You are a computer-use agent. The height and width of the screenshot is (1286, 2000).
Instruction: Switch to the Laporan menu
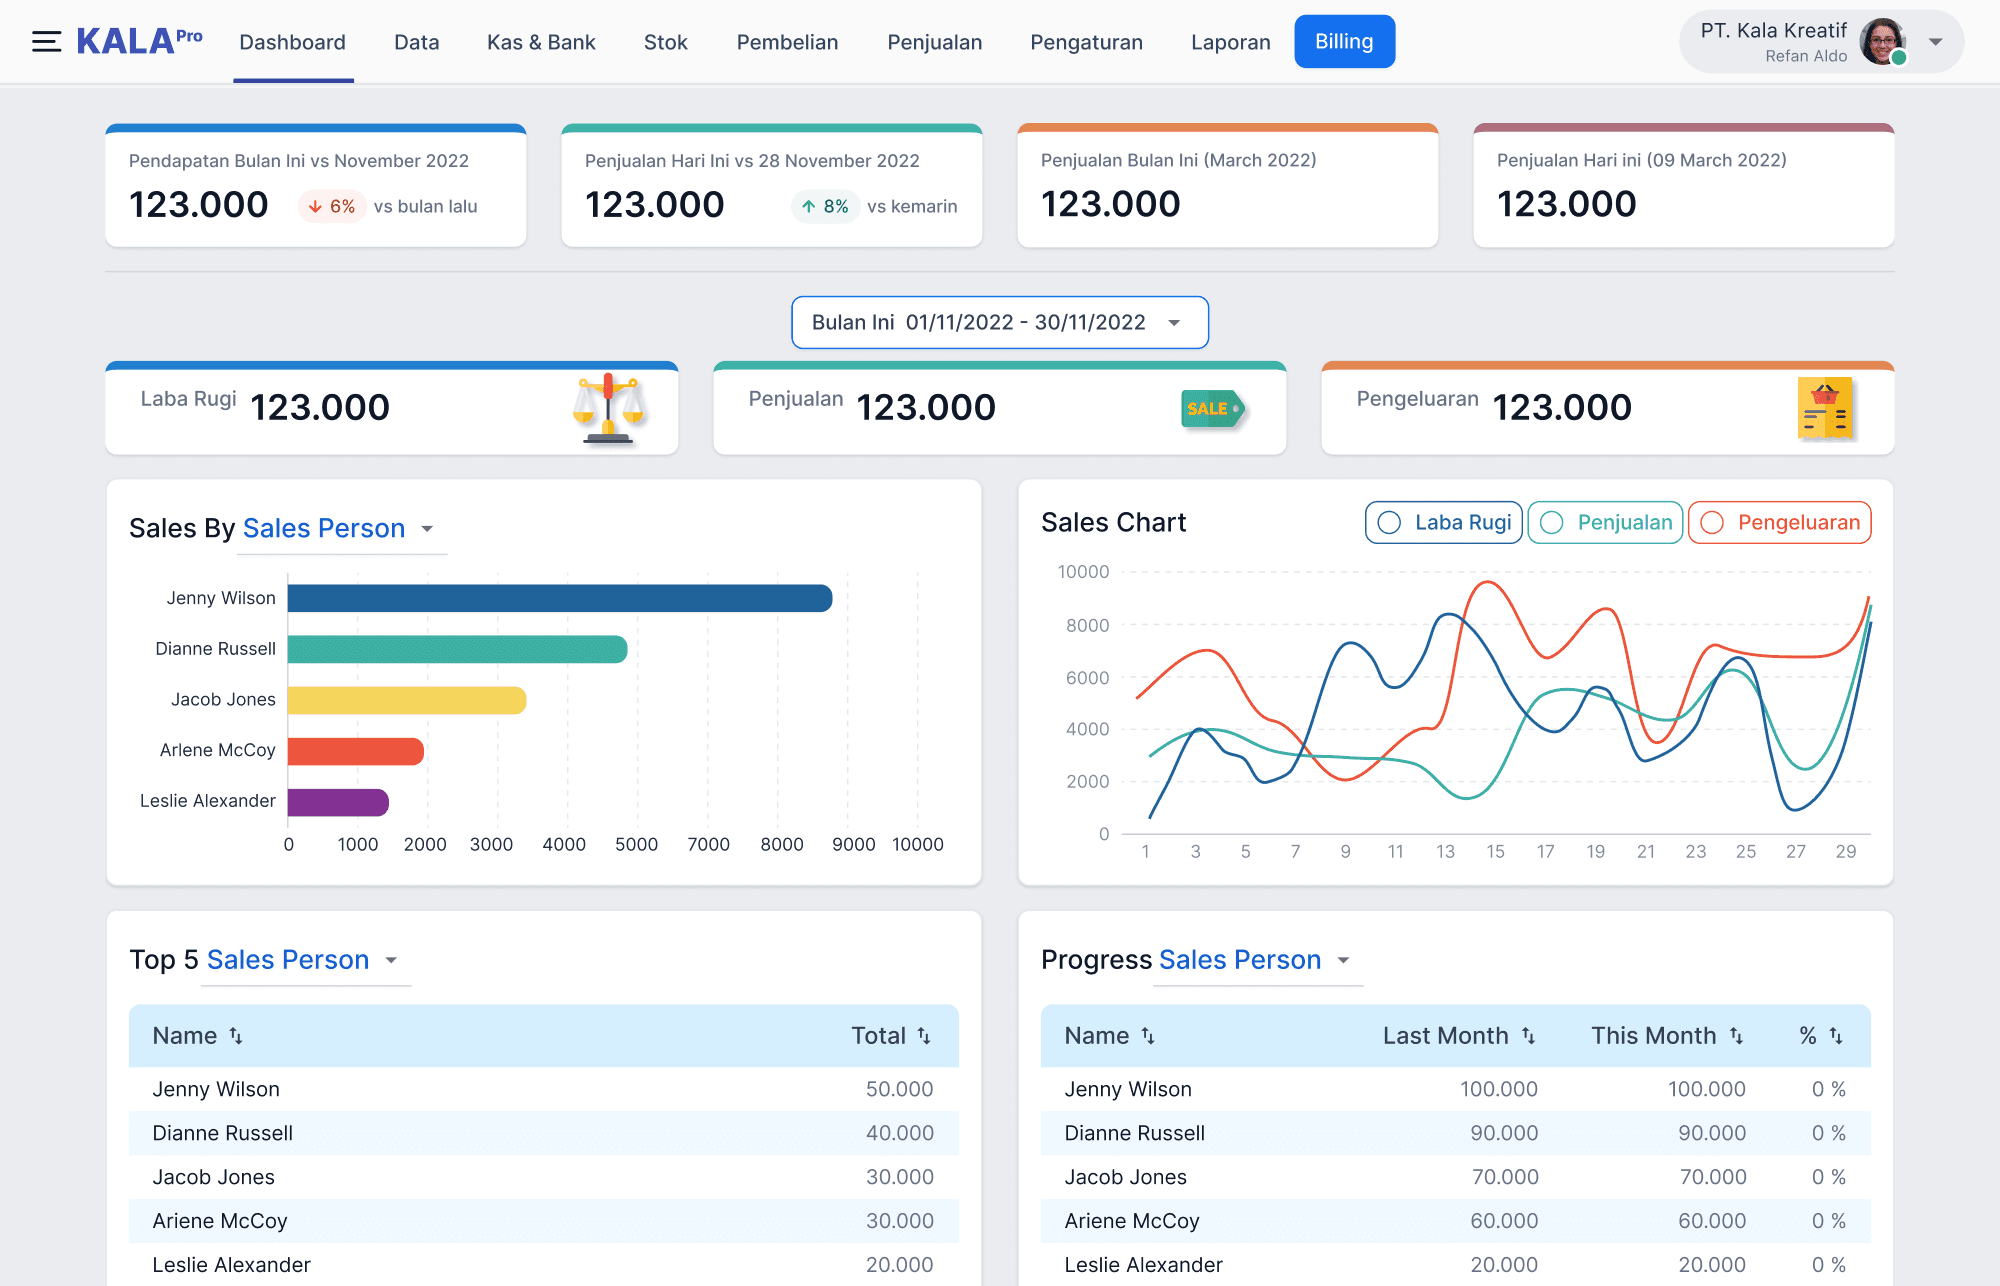[x=1230, y=42]
